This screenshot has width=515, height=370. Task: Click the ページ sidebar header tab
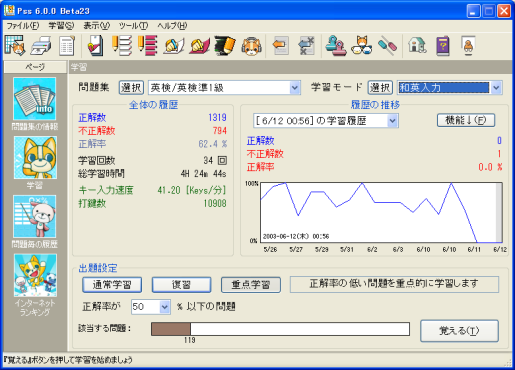click(x=35, y=67)
